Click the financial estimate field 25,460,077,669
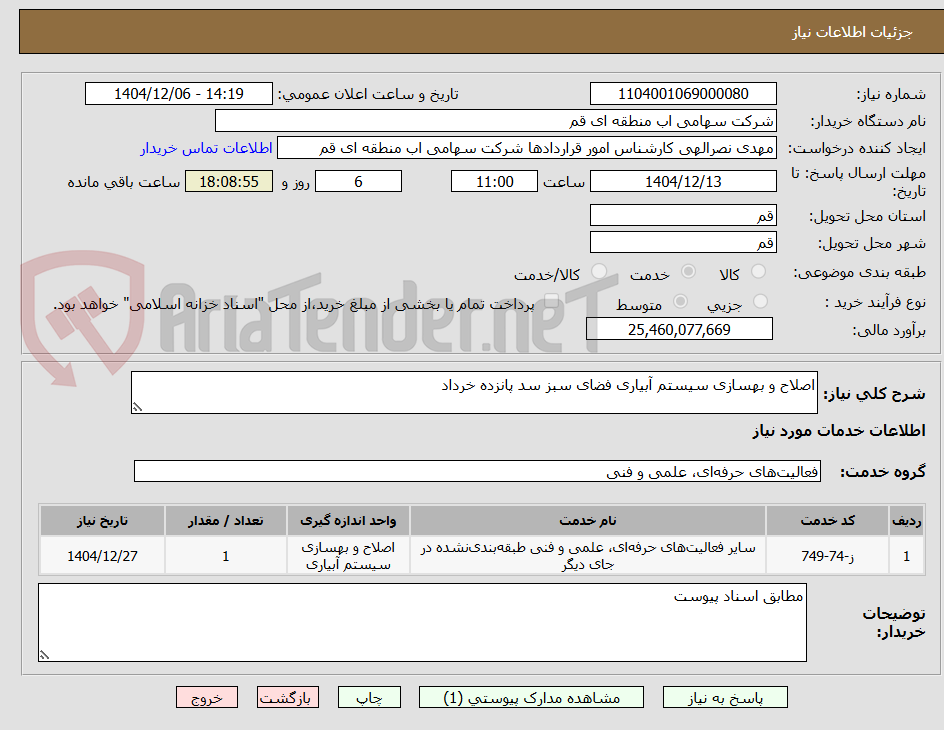Viewport: 944px width, 730px height. click(679, 329)
